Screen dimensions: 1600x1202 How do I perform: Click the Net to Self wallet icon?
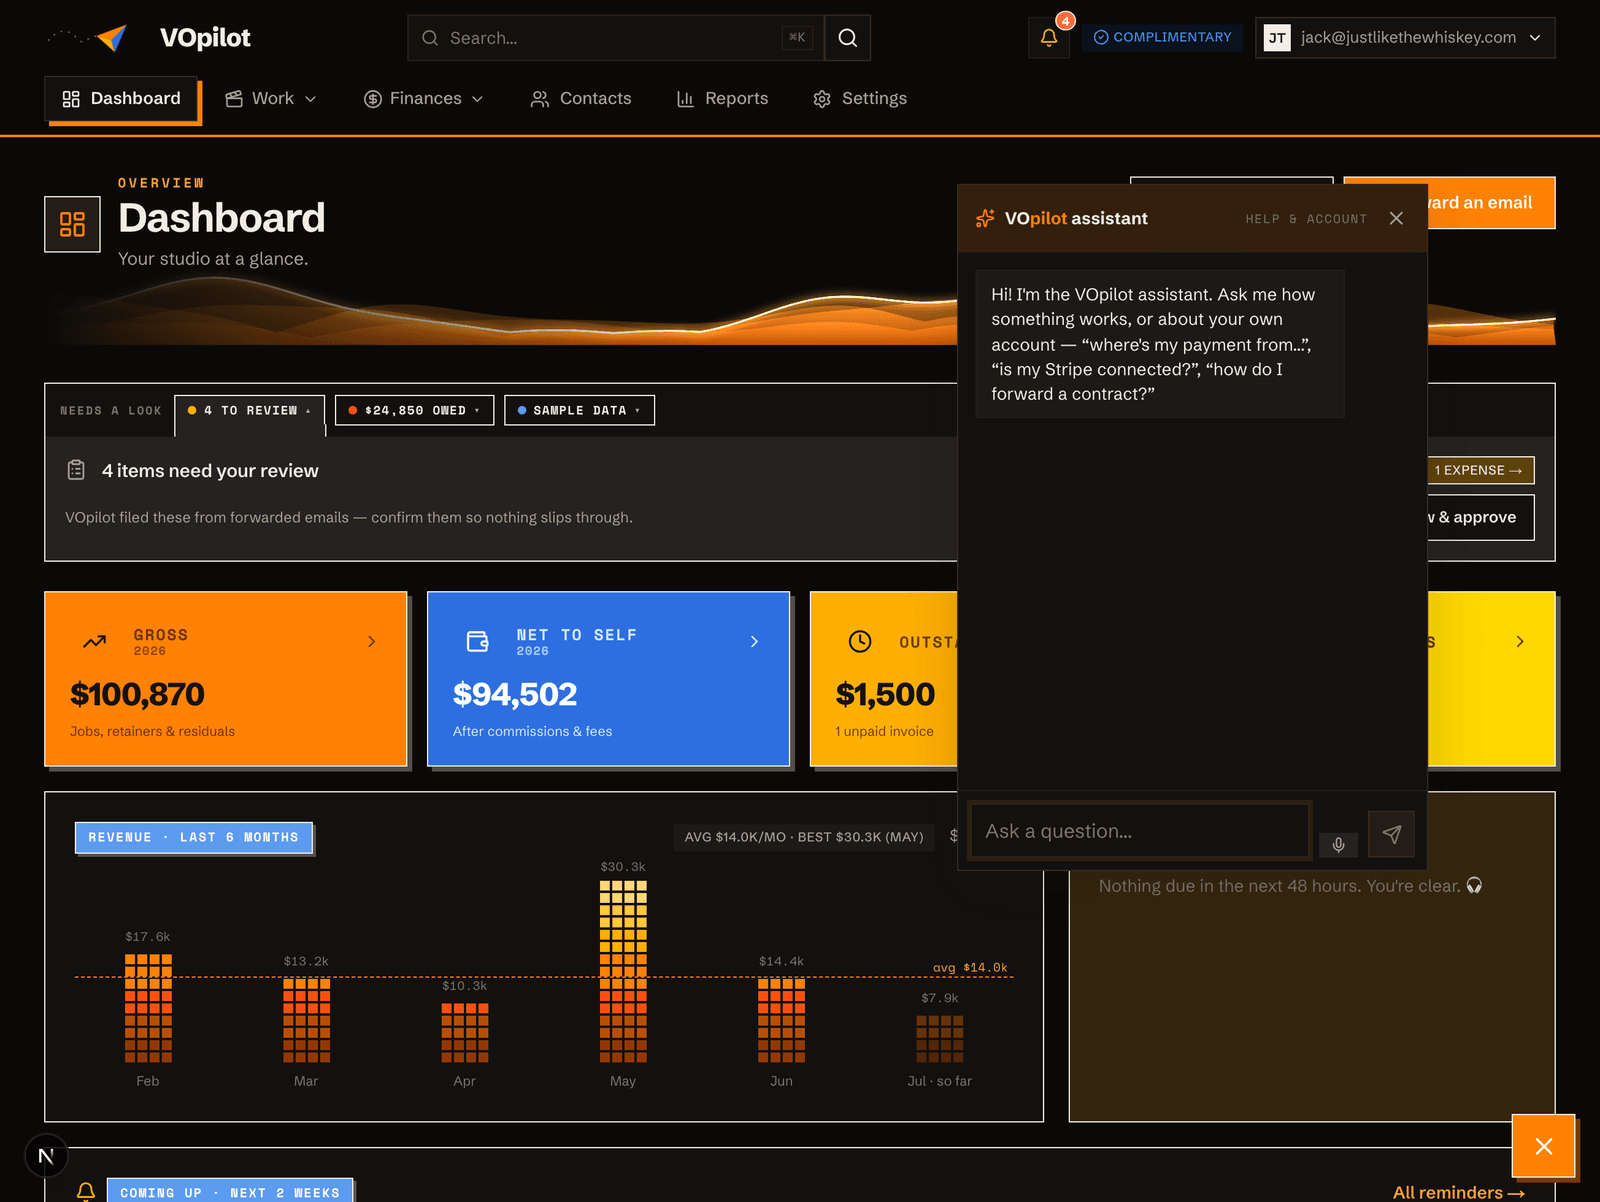(x=478, y=642)
